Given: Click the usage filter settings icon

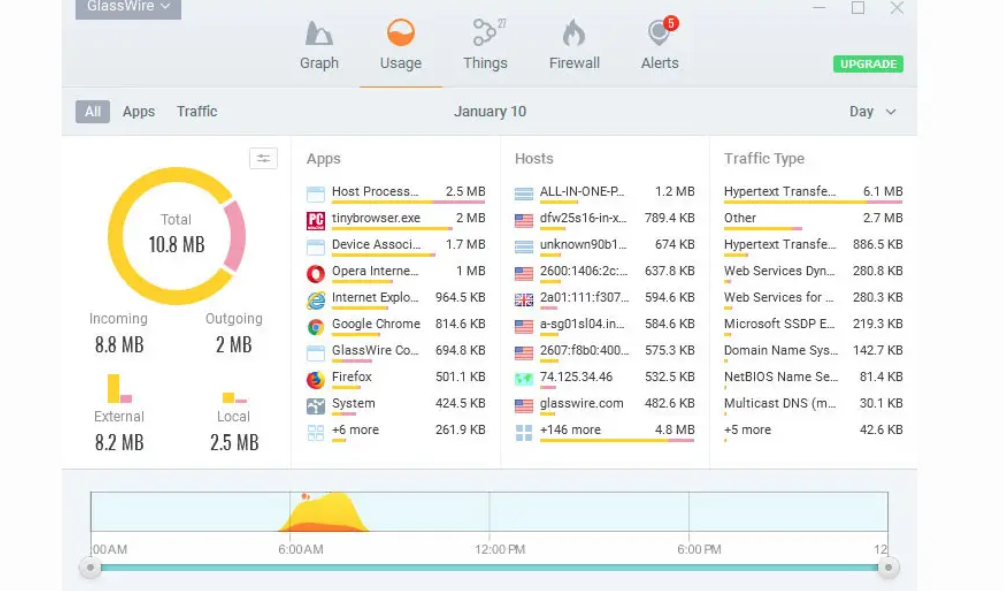Looking at the screenshot, I should (x=263, y=159).
